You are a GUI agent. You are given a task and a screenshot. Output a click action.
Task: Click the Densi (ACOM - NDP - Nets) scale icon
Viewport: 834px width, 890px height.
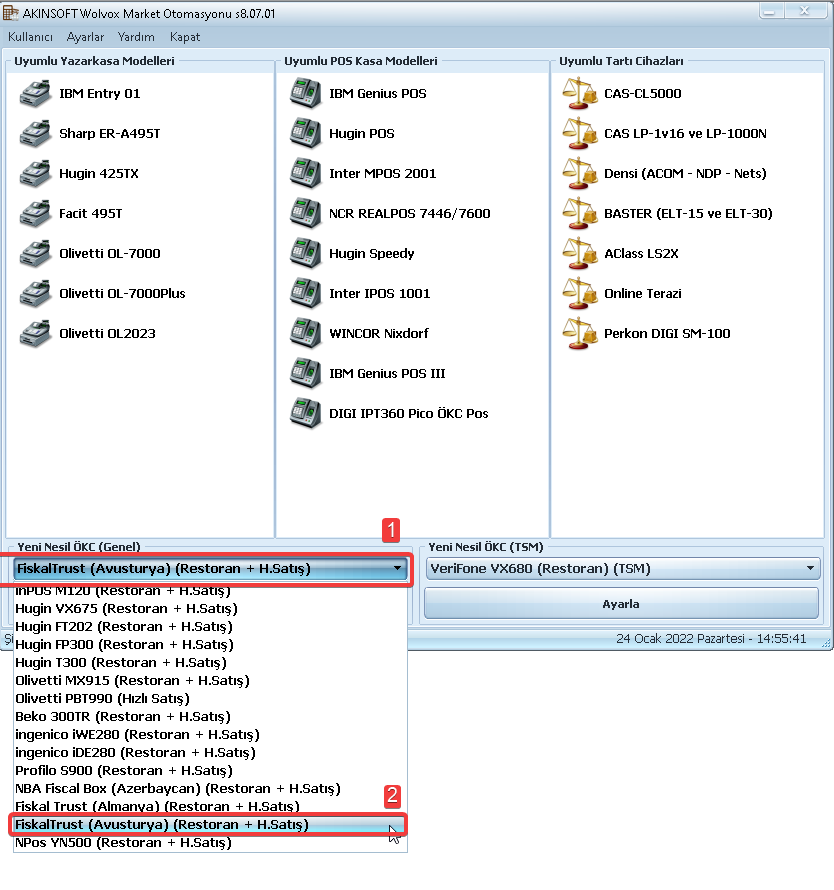click(x=580, y=174)
